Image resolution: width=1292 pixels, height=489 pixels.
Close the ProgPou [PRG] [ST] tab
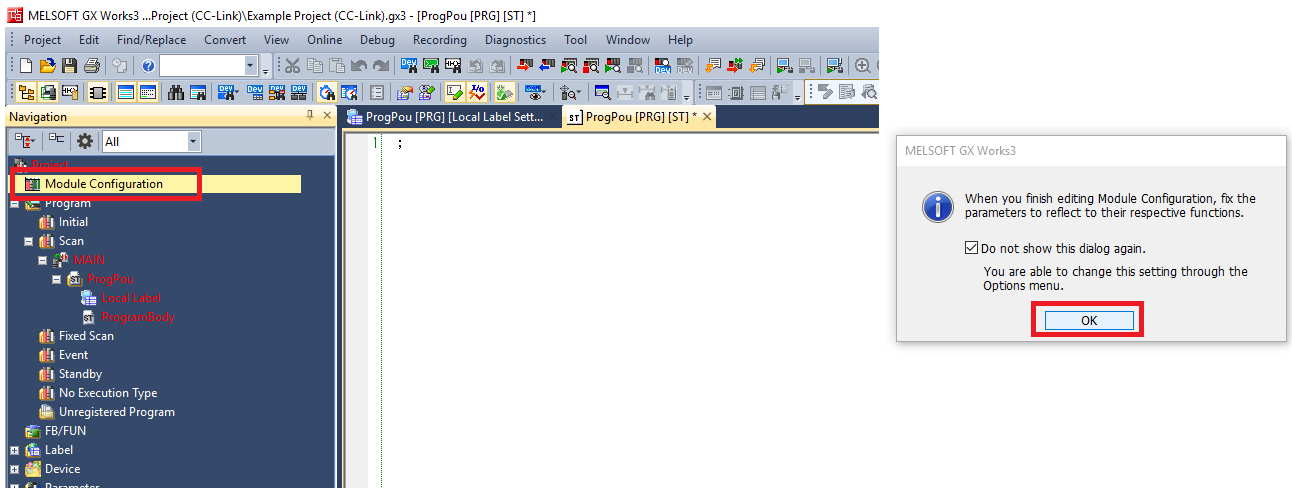click(x=707, y=117)
